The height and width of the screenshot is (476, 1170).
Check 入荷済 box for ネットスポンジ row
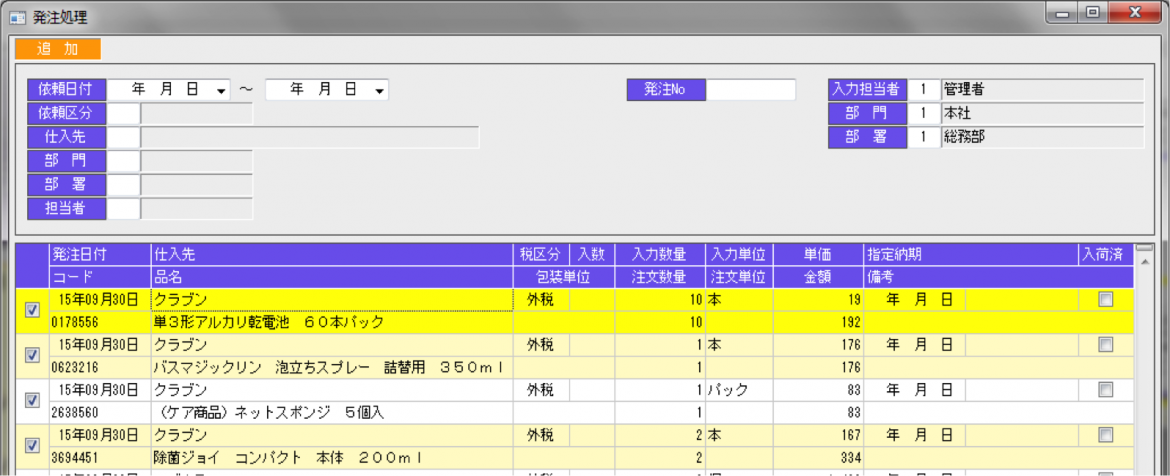coord(1105,389)
